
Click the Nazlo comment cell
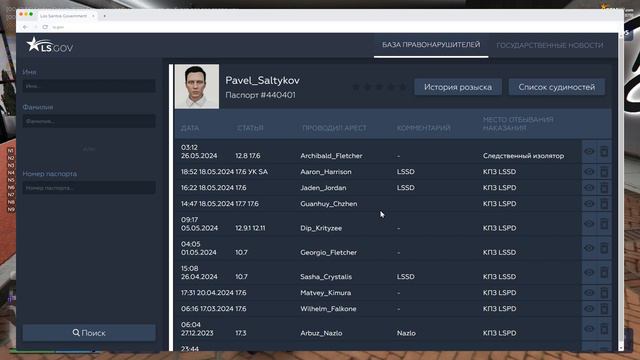point(406,333)
